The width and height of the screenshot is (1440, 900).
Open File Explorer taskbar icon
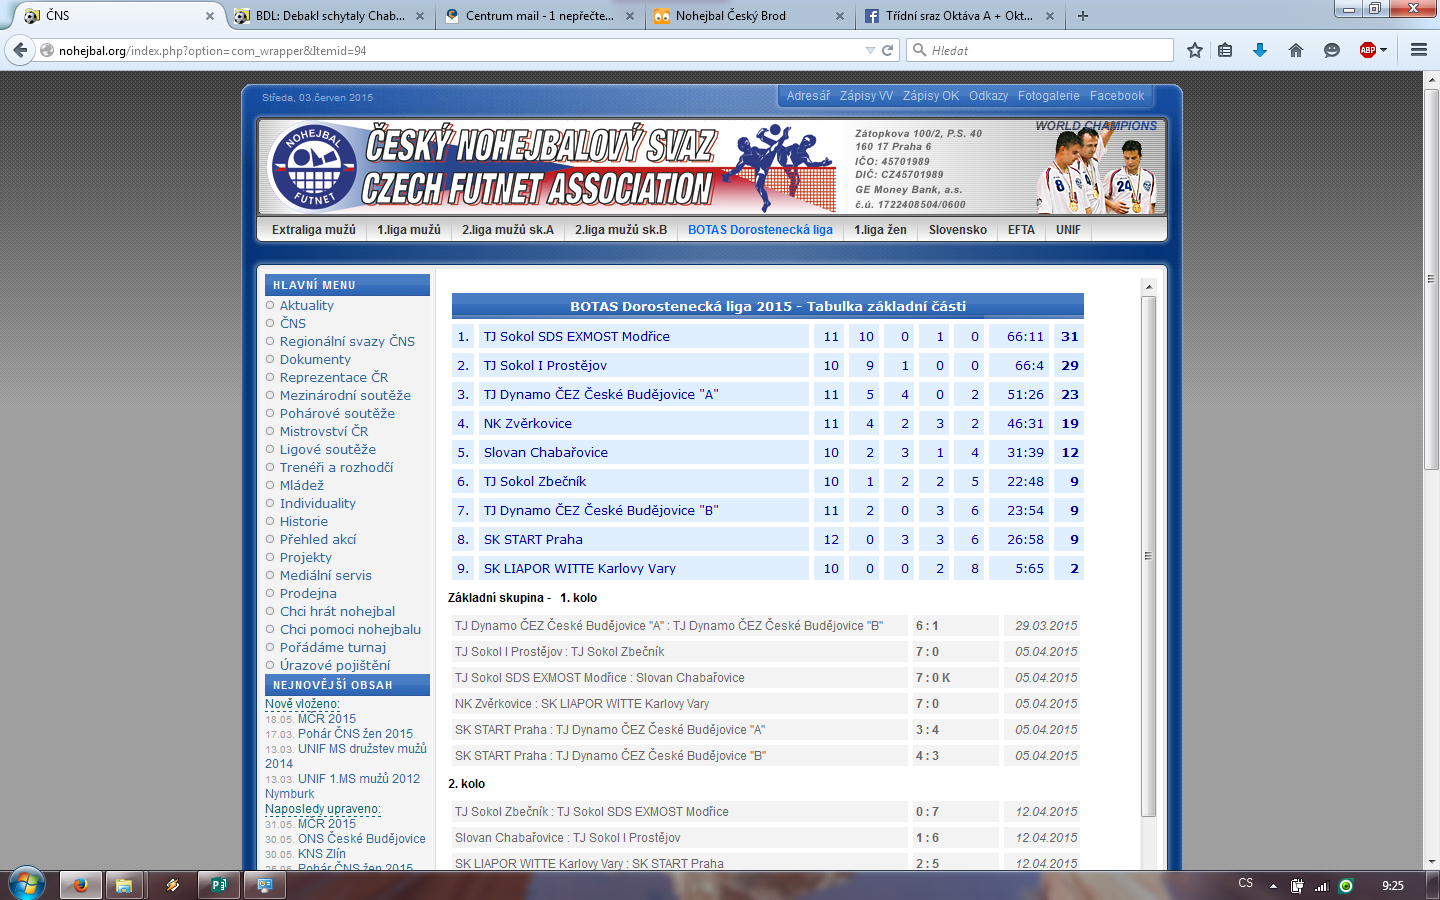(x=124, y=885)
